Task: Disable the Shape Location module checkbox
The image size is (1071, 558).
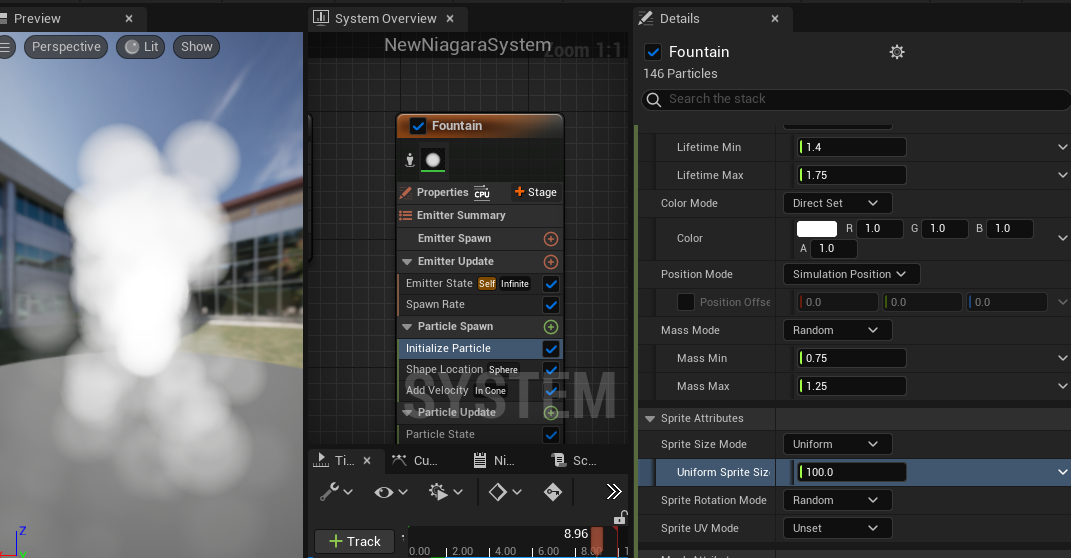Action: pyautogui.click(x=551, y=369)
